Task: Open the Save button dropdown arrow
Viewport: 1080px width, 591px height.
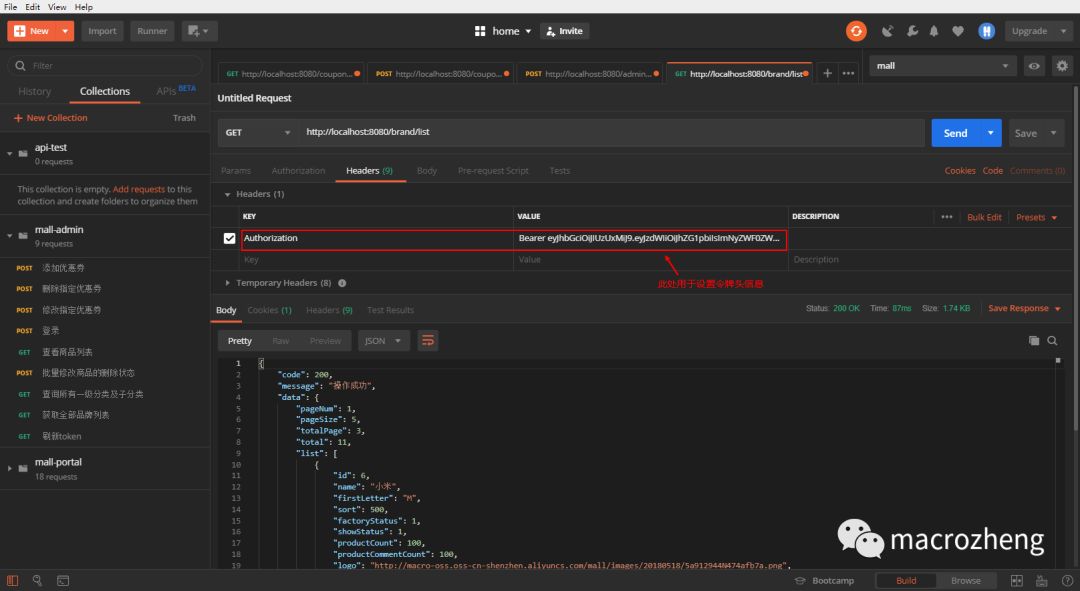Action: click(x=1053, y=133)
